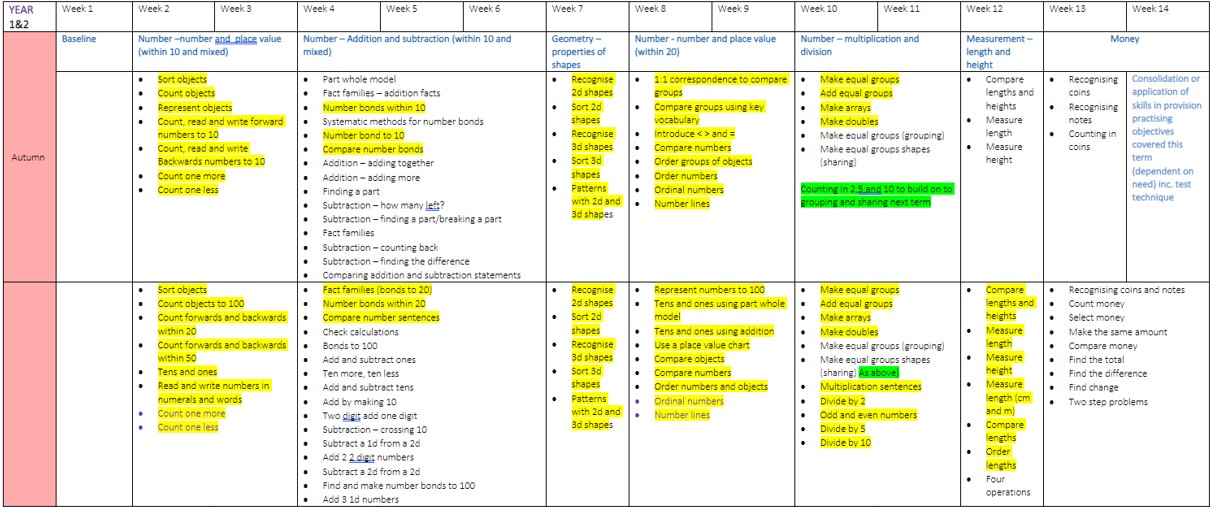The image size is (1210, 507).
Task: Select the 'Week 7' column header
Action: point(588,16)
